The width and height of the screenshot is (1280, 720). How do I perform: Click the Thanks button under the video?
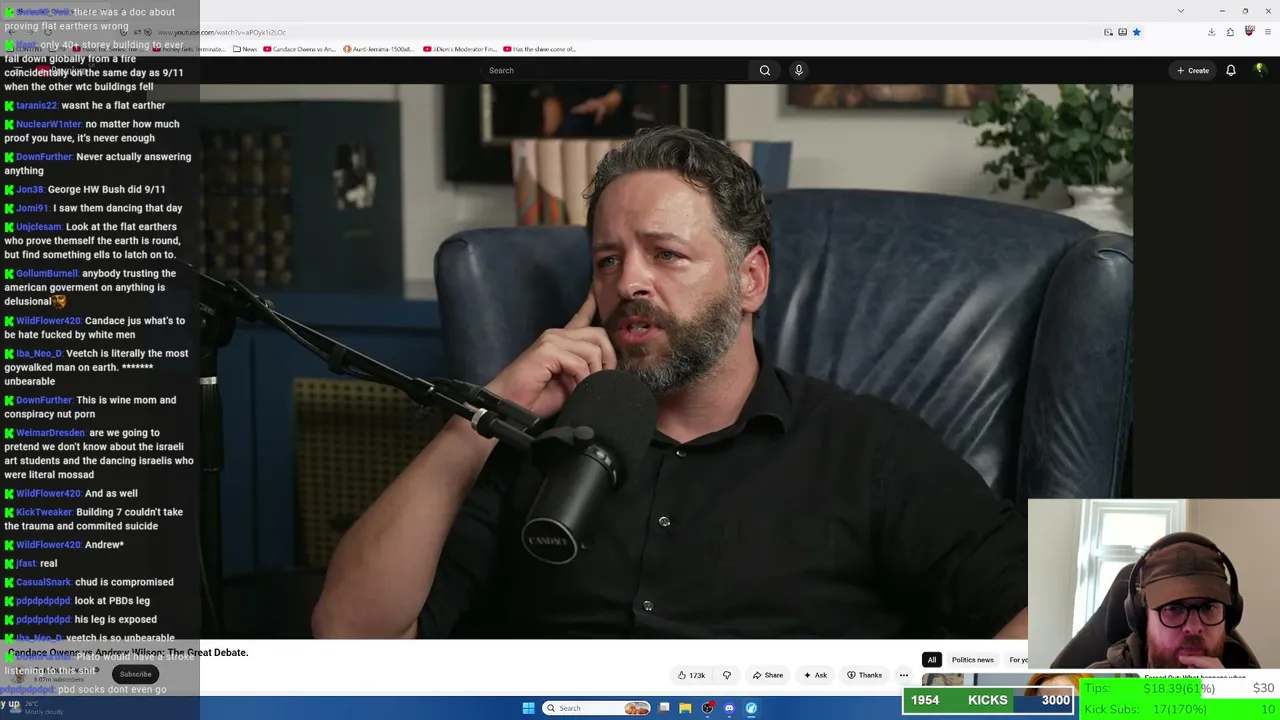click(x=864, y=675)
